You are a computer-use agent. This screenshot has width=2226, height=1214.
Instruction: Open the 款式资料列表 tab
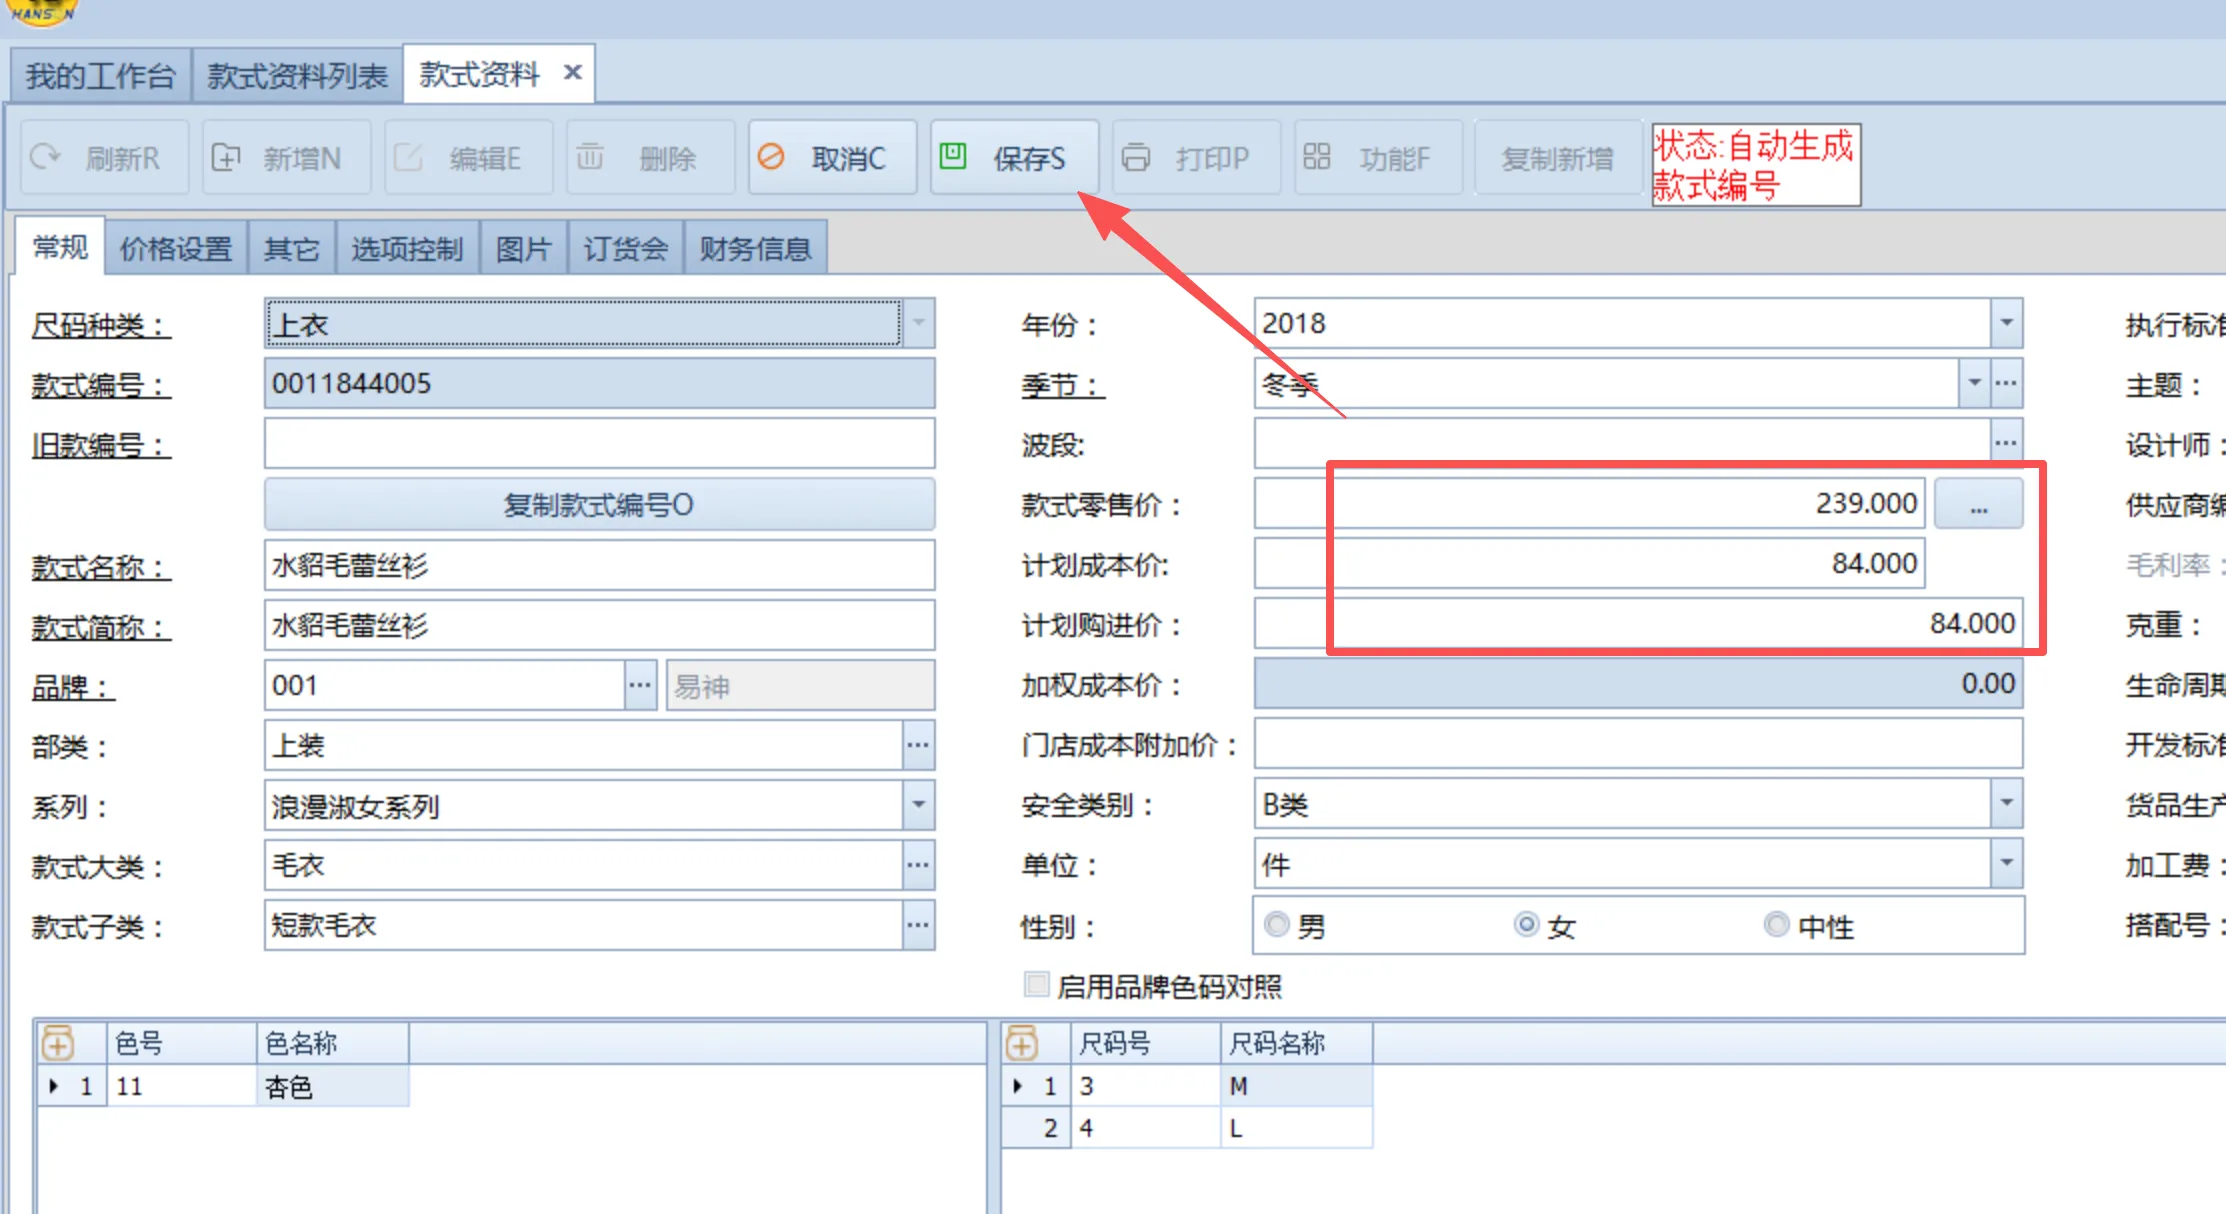point(297,75)
